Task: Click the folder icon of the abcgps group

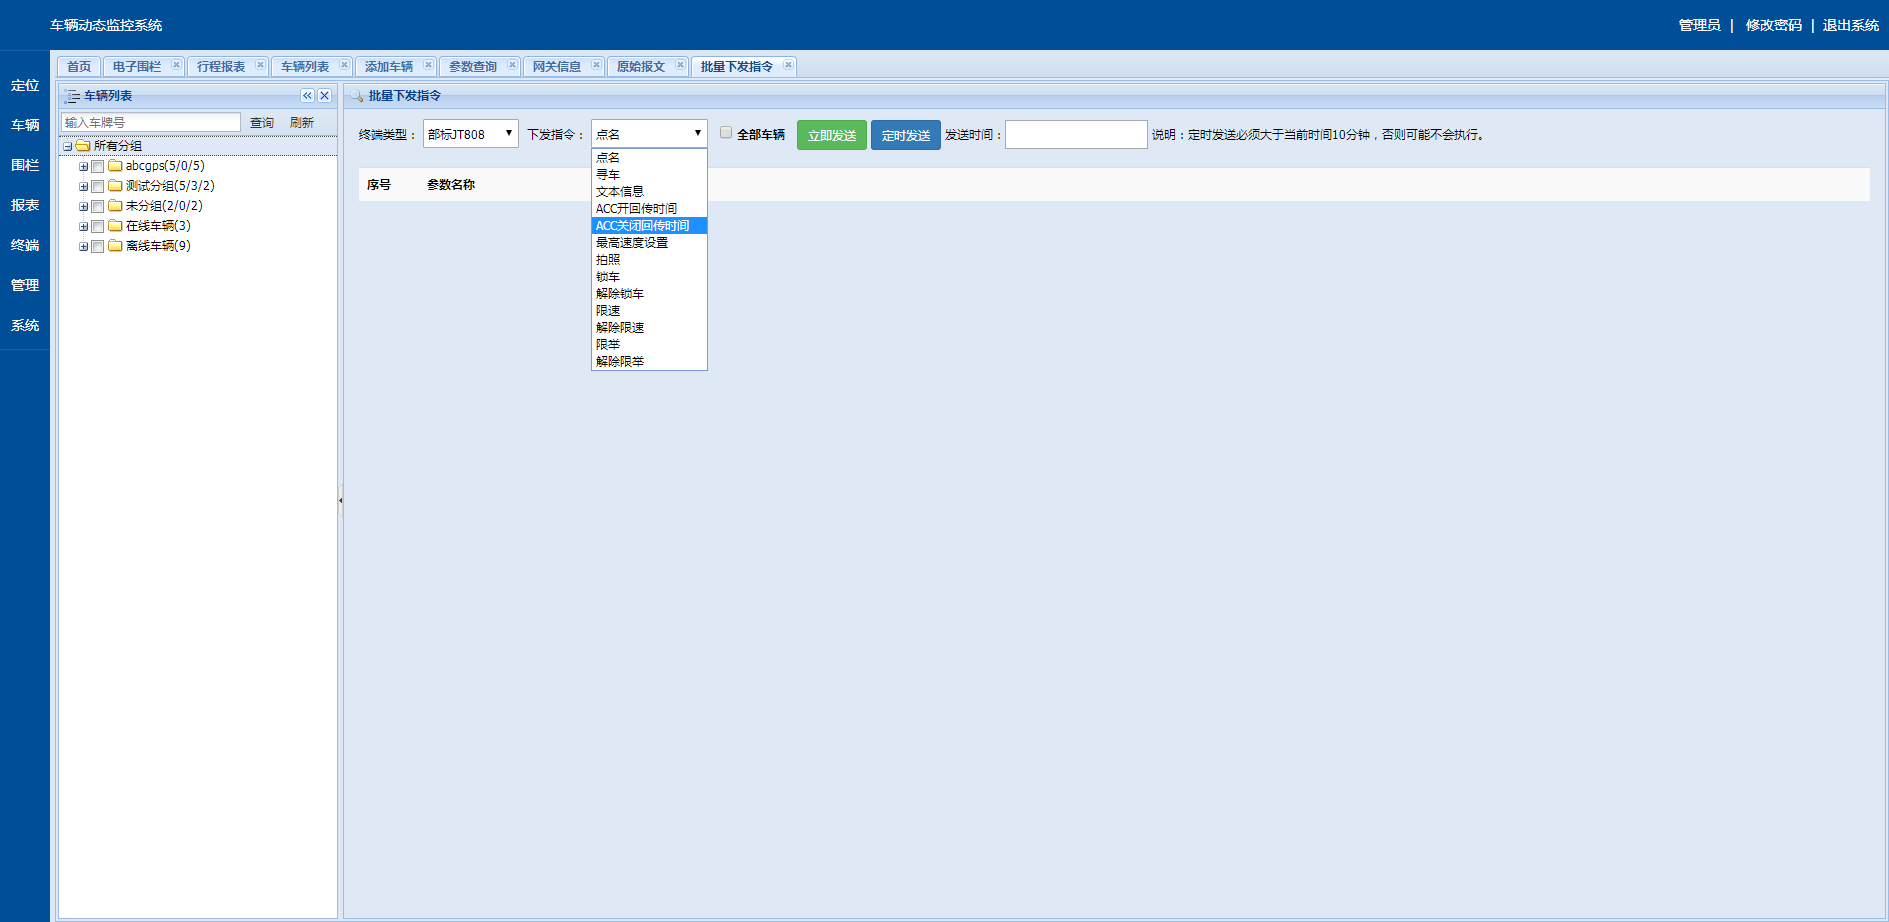Action: point(115,166)
